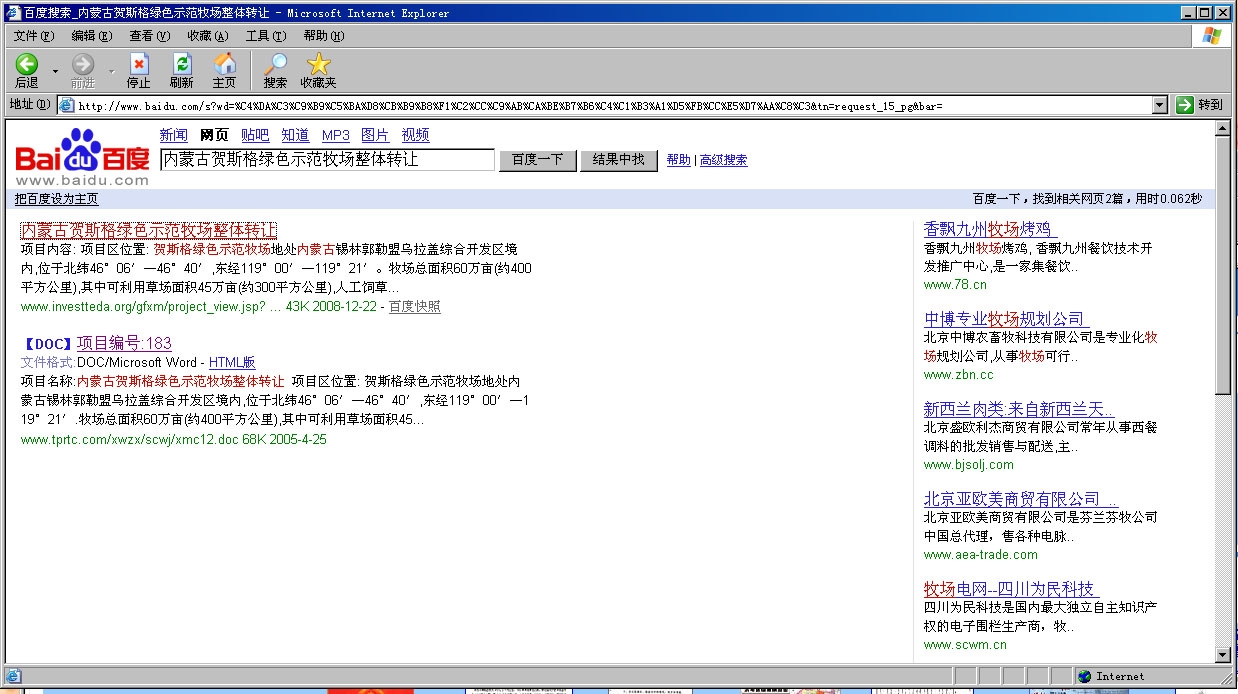Open ad link 牧场电网--四川为民科技
Image resolution: width=1238 pixels, height=694 pixels.
pos(1010,589)
